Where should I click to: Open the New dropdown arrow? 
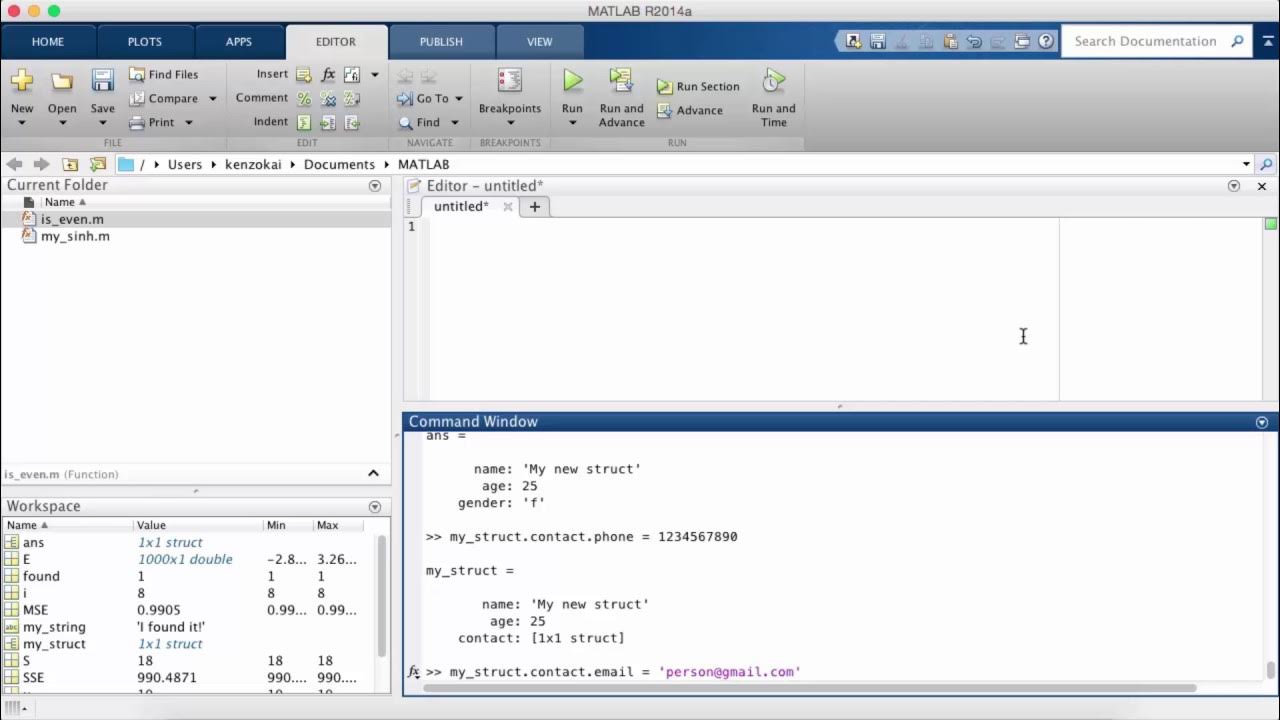[x=21, y=123]
